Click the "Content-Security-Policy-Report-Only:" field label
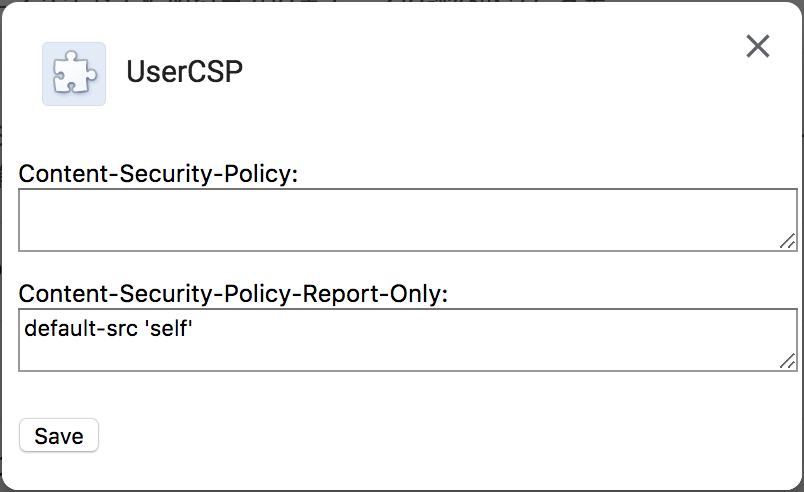Image resolution: width=804 pixels, height=492 pixels. pyautogui.click(x=233, y=294)
